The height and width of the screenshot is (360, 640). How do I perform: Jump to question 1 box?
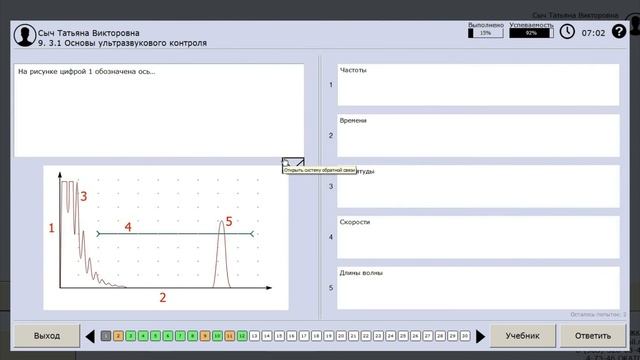pyautogui.click(x=106, y=336)
